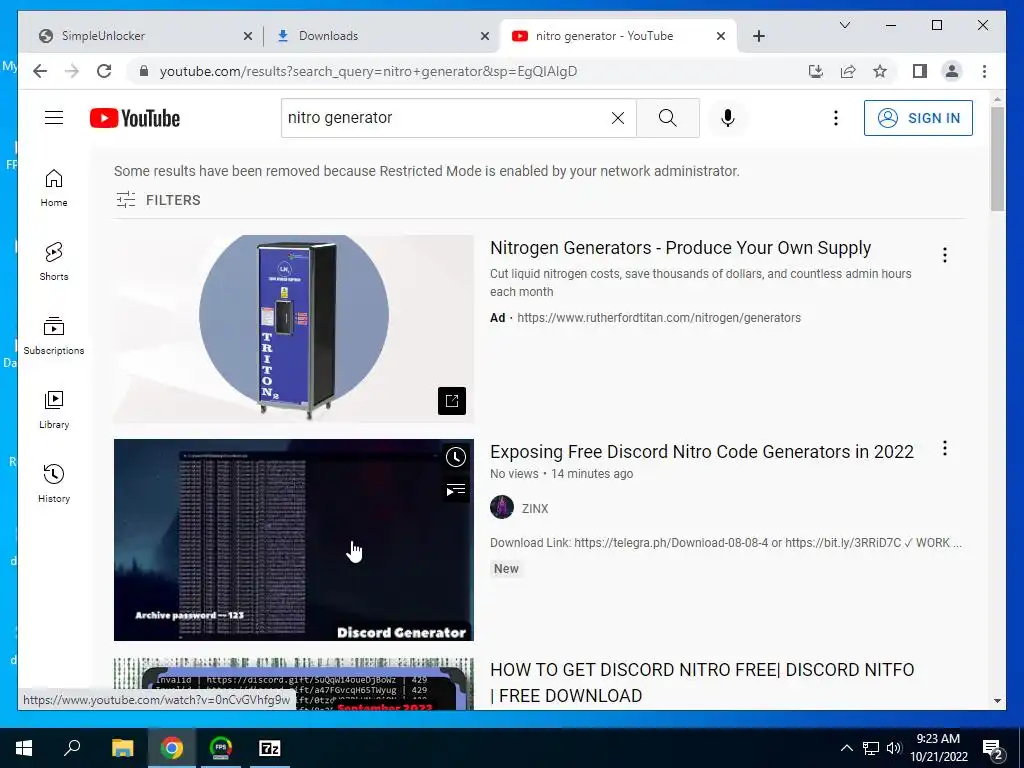Image resolution: width=1024 pixels, height=768 pixels.
Task: Click scrollbar down arrow
Action: coord(997,701)
